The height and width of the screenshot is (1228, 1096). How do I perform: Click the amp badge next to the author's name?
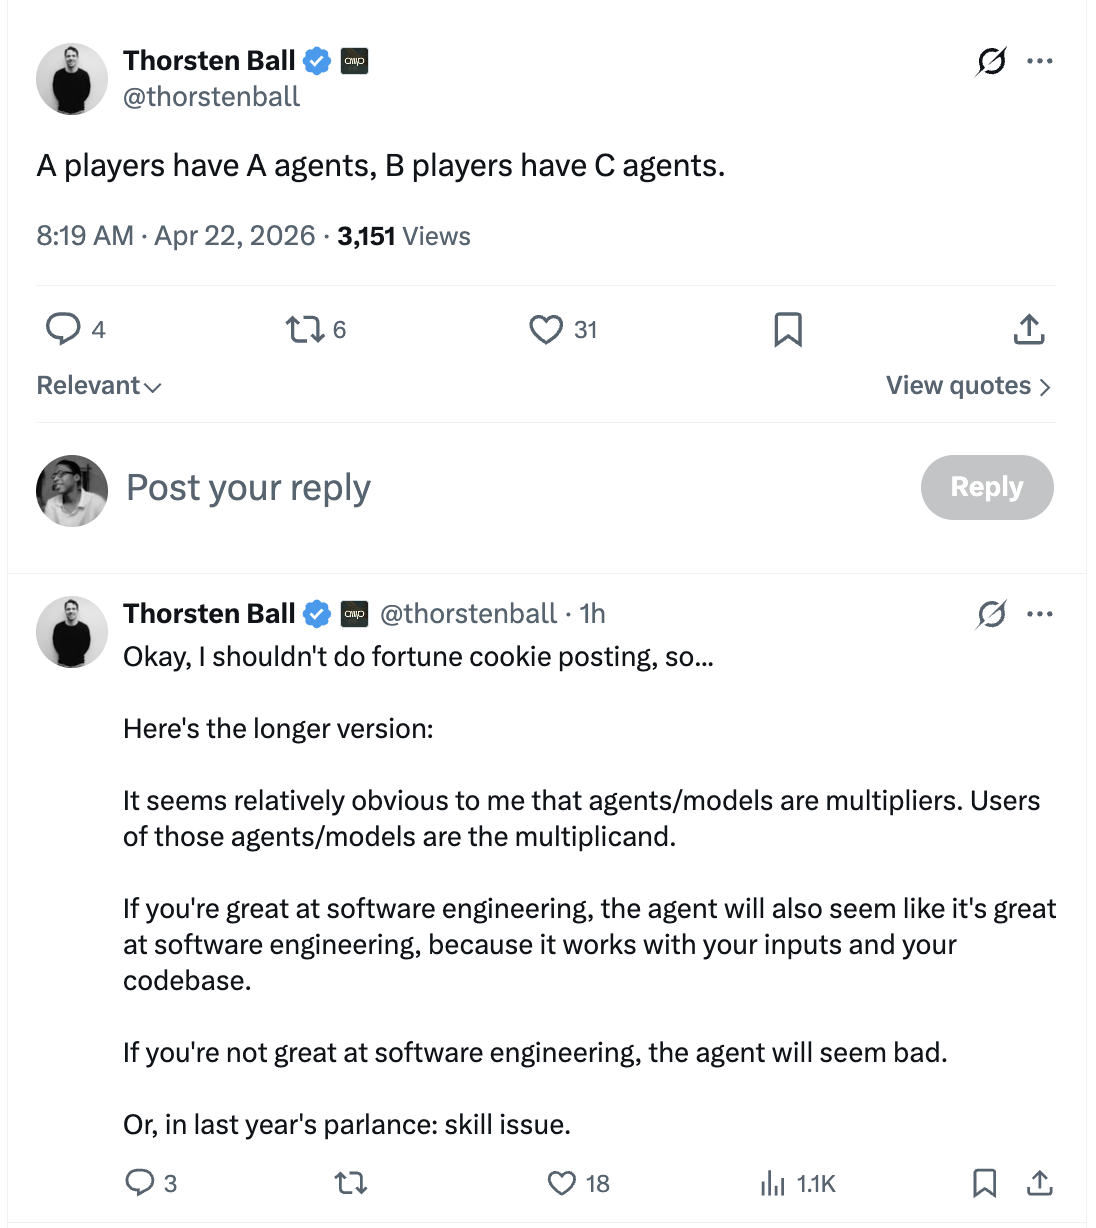pos(355,60)
